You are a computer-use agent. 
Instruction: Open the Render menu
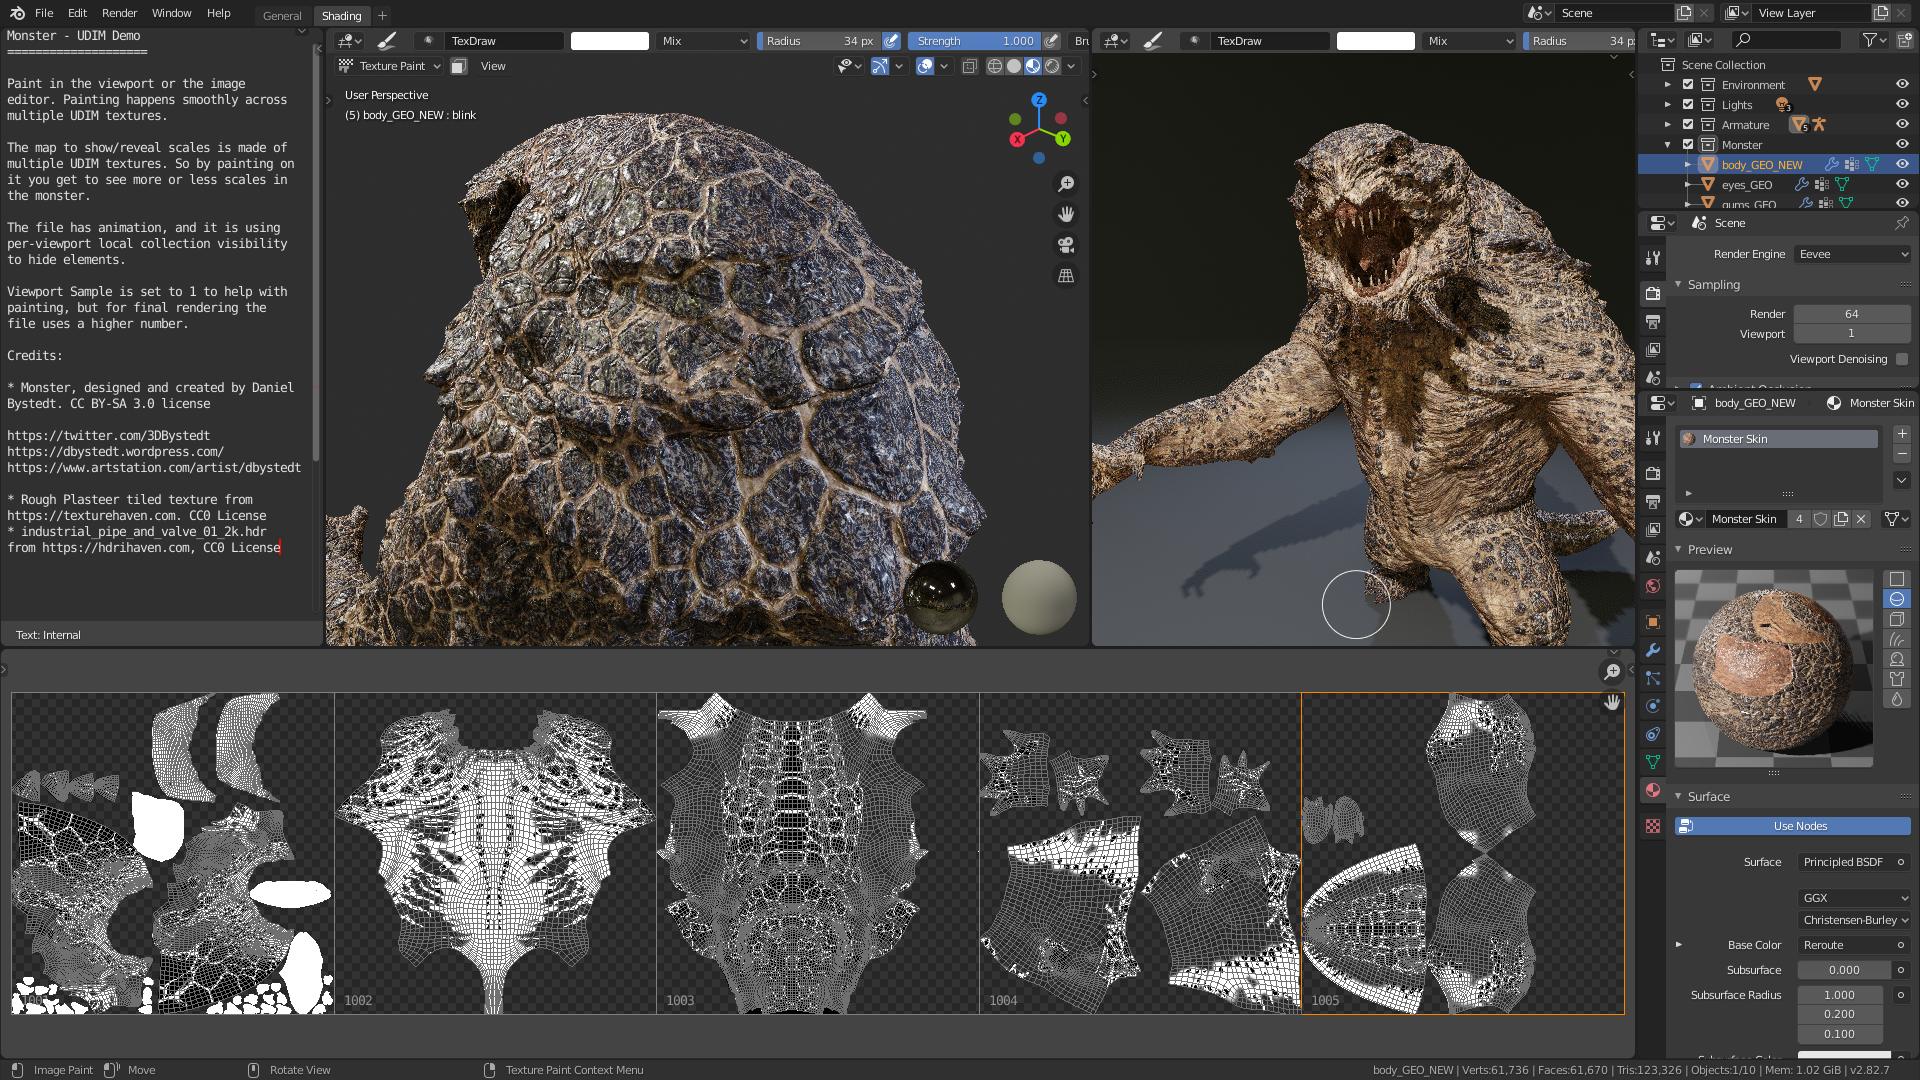(x=119, y=13)
